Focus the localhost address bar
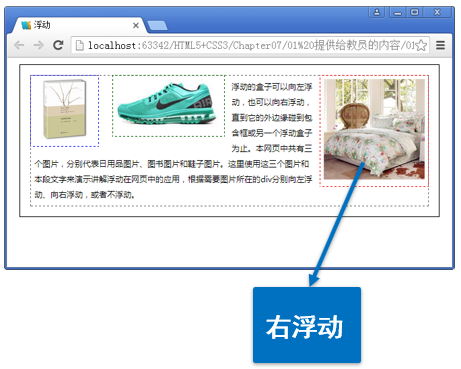 [x=250, y=45]
